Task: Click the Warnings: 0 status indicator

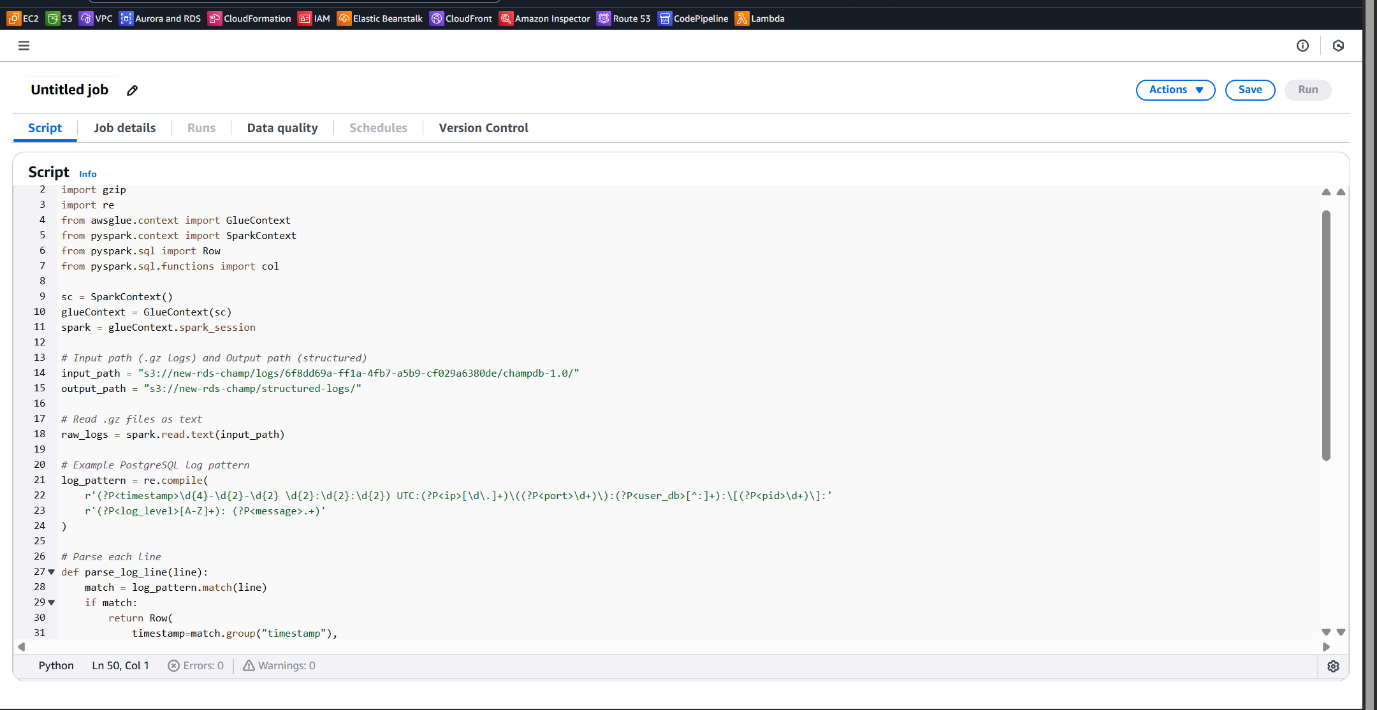Action: point(279,665)
